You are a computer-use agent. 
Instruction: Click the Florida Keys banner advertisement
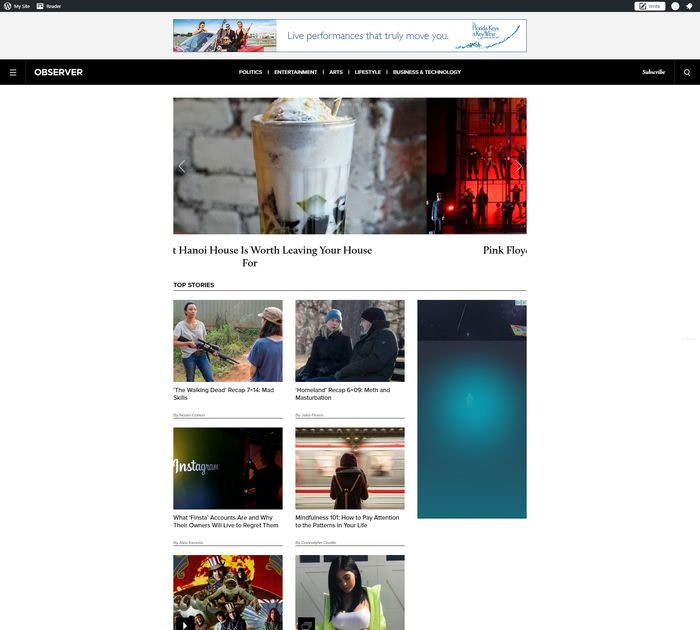[350, 36]
